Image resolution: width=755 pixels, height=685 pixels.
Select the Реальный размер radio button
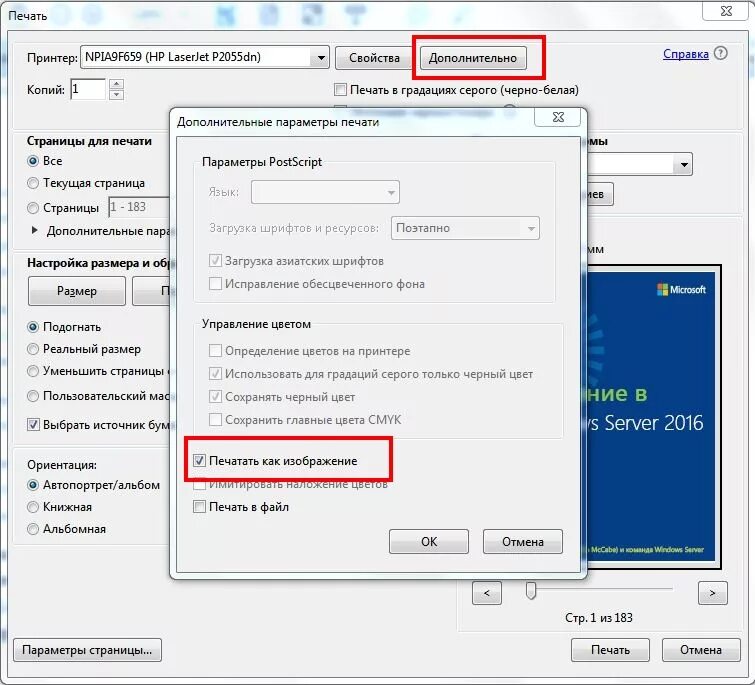pos(33,349)
